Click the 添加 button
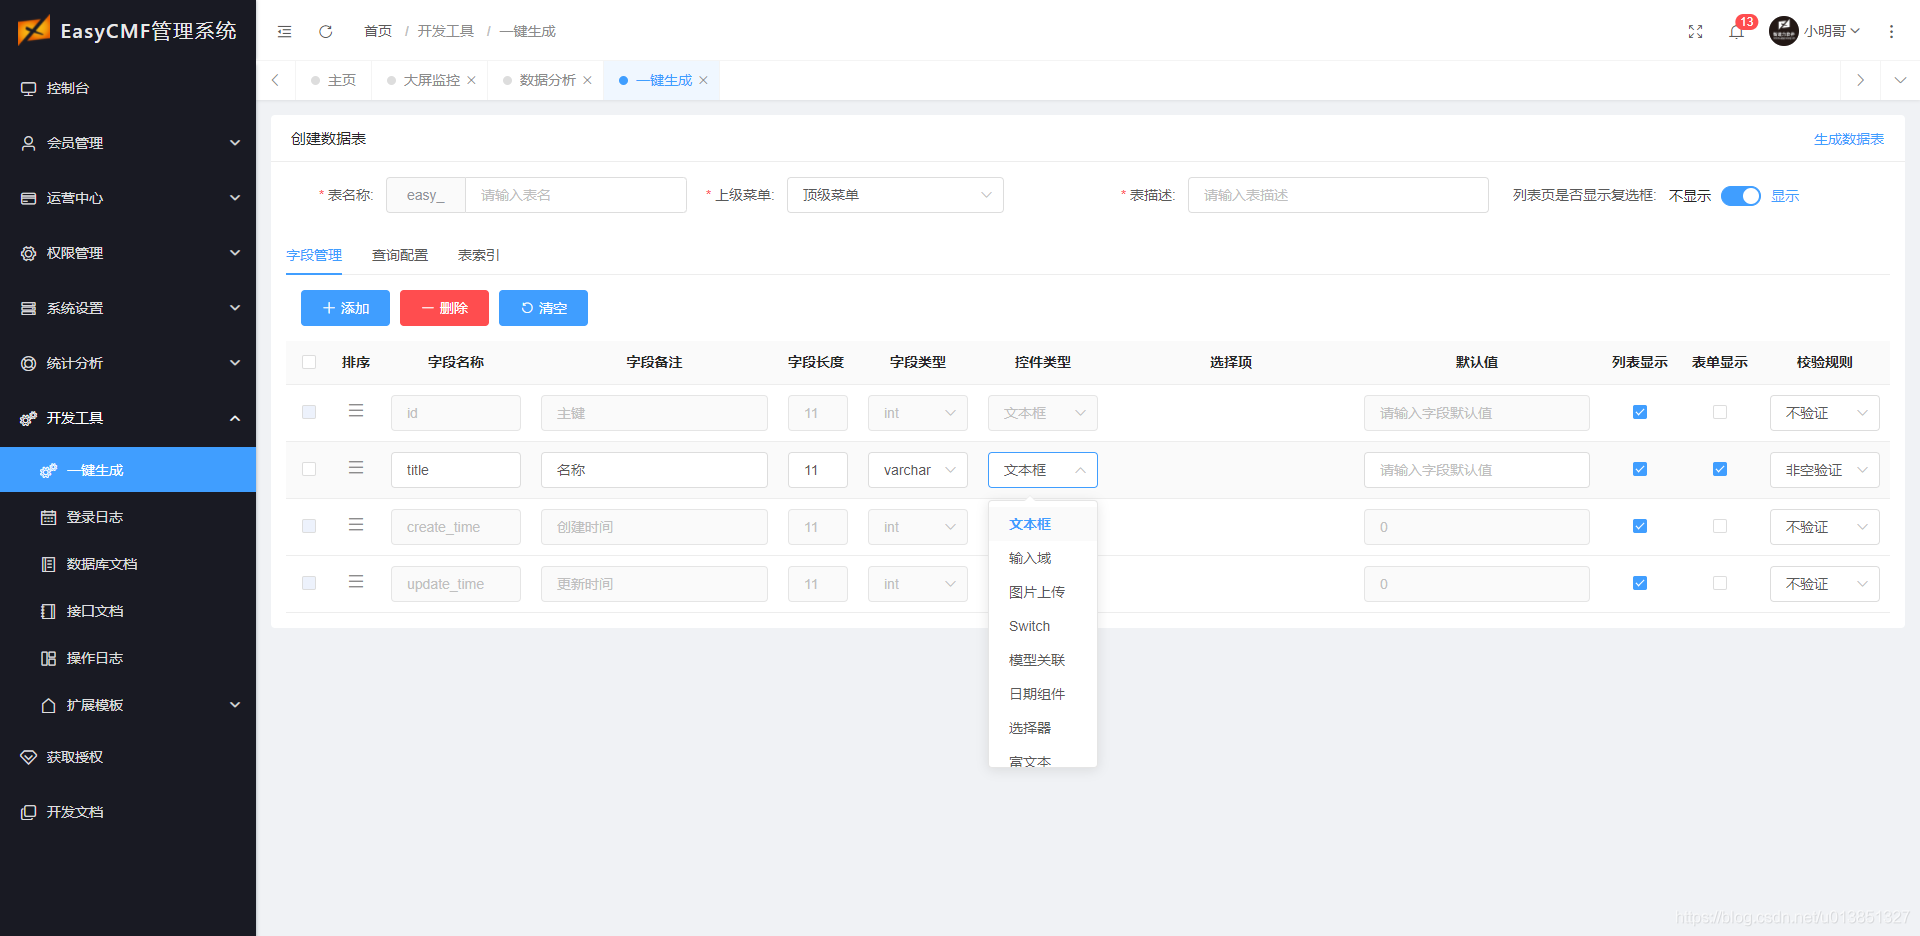This screenshot has height=936, width=1920. click(x=345, y=308)
